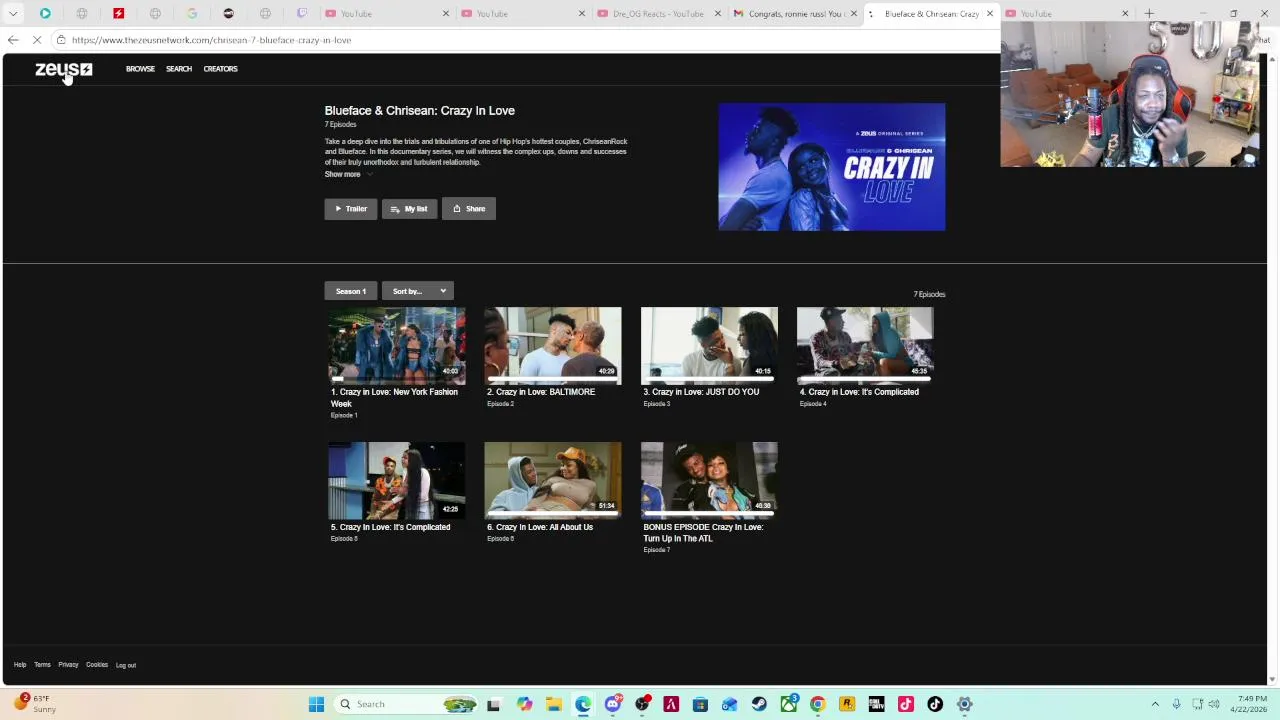Image resolution: width=1280 pixels, height=720 pixels.
Task: Open episode 3 JUST DO YOU thumbnail
Action: (x=709, y=345)
